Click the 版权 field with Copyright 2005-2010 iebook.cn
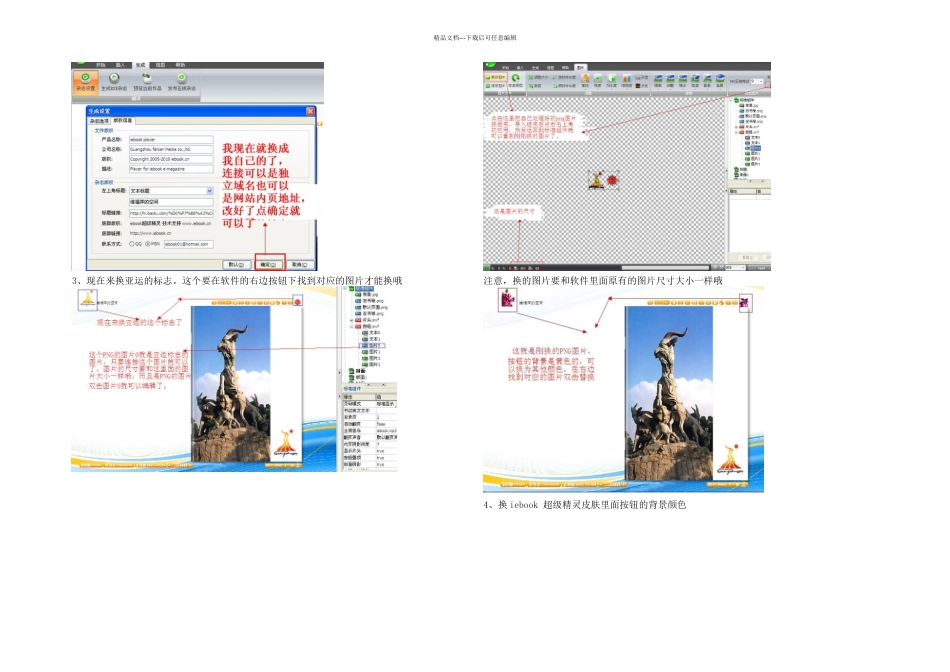Screen dimensions: 950x672 coord(171,159)
